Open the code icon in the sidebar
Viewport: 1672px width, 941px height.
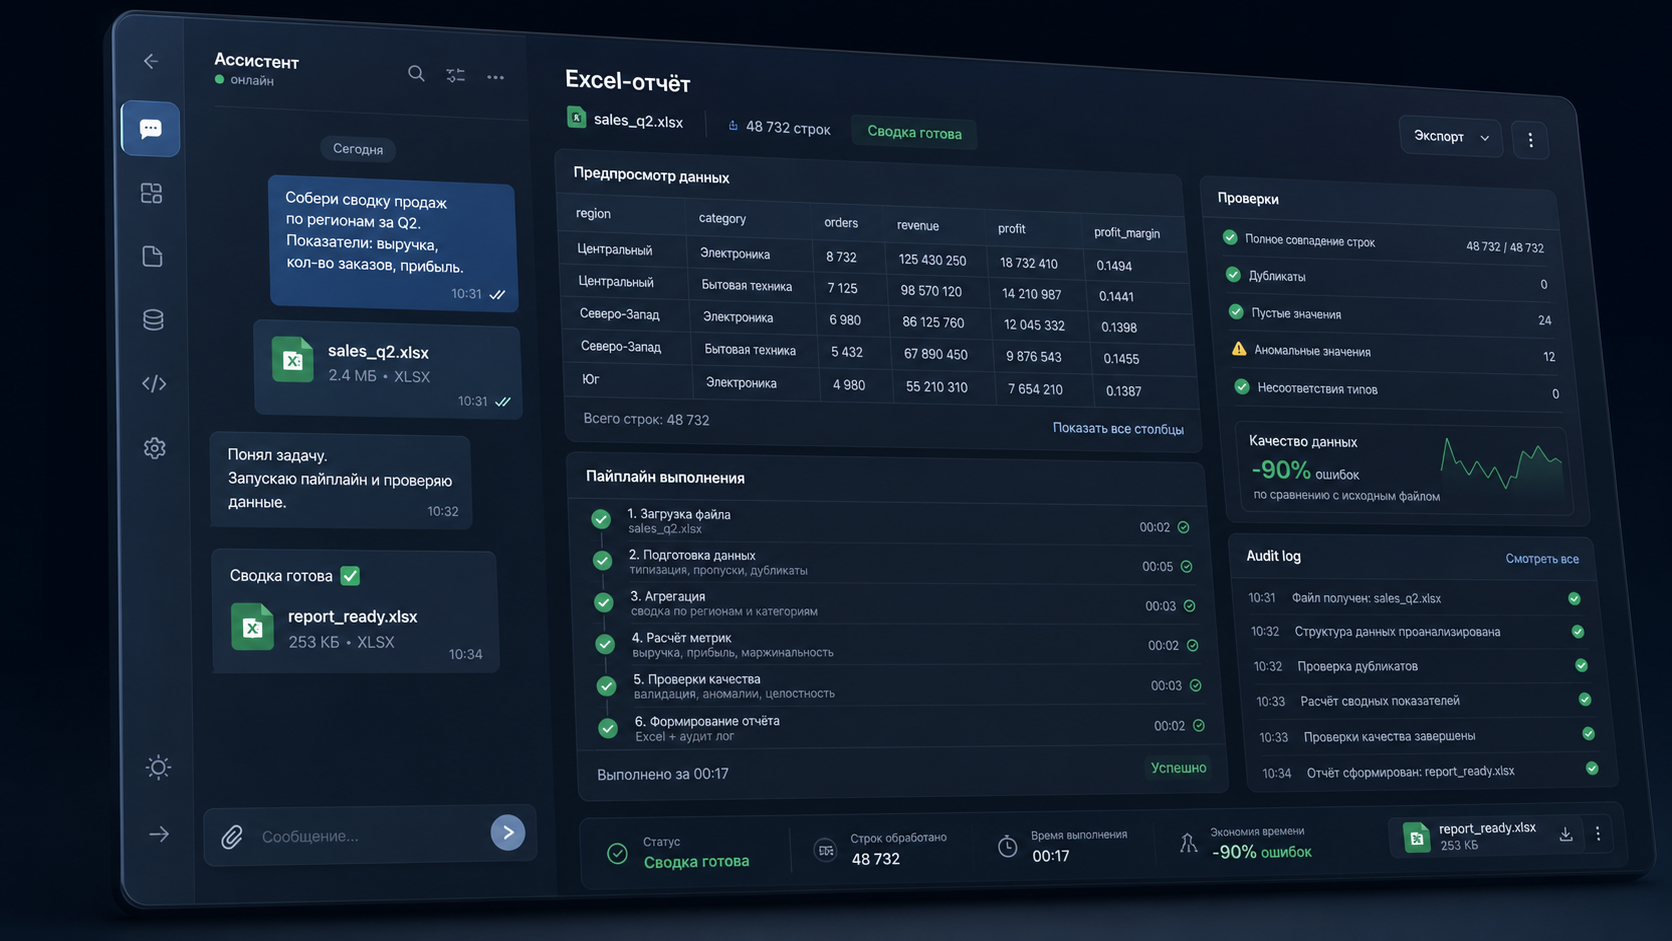pos(154,384)
